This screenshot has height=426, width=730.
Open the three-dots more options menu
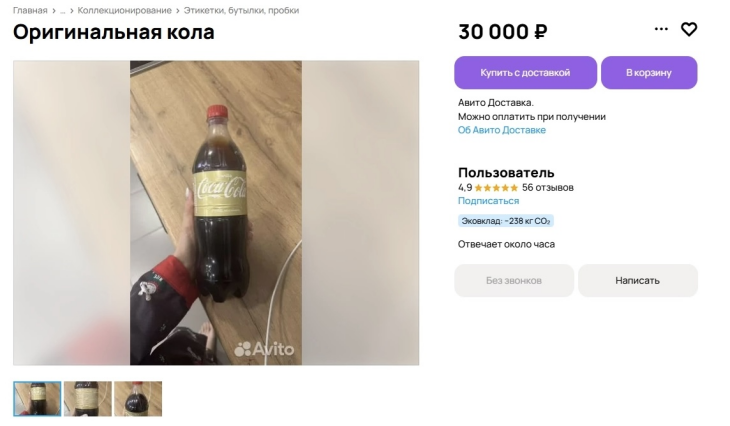click(661, 30)
